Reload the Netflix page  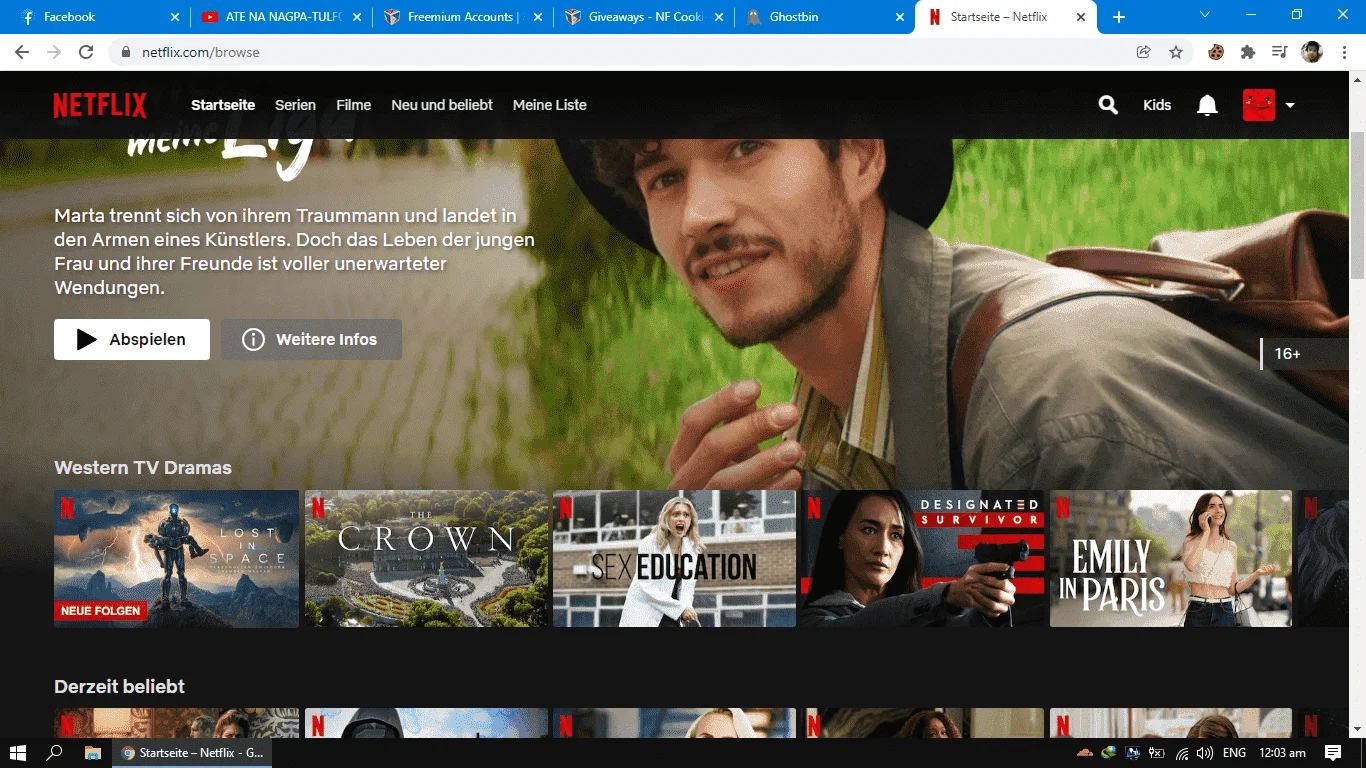click(x=86, y=52)
